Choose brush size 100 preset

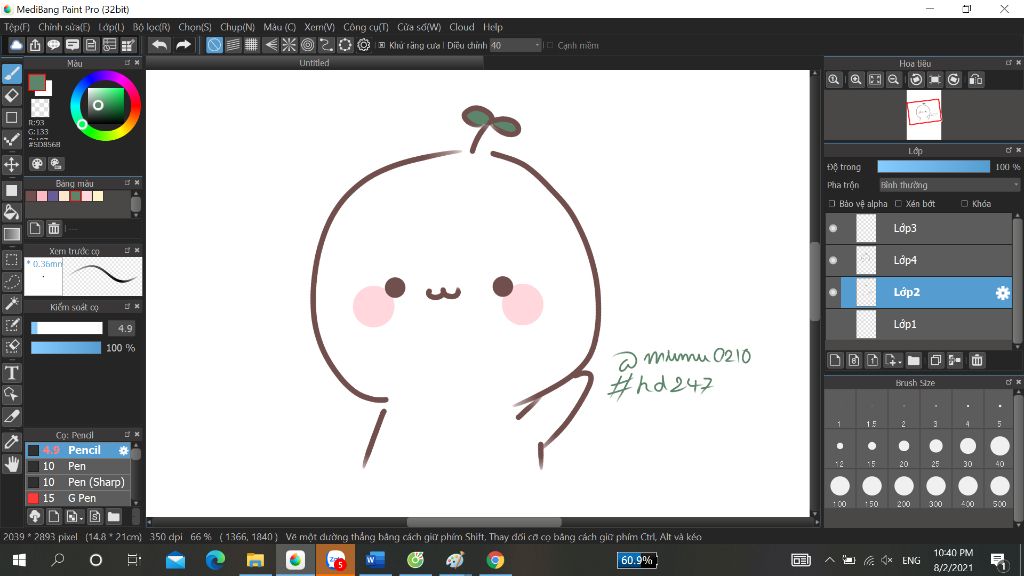[x=840, y=490]
